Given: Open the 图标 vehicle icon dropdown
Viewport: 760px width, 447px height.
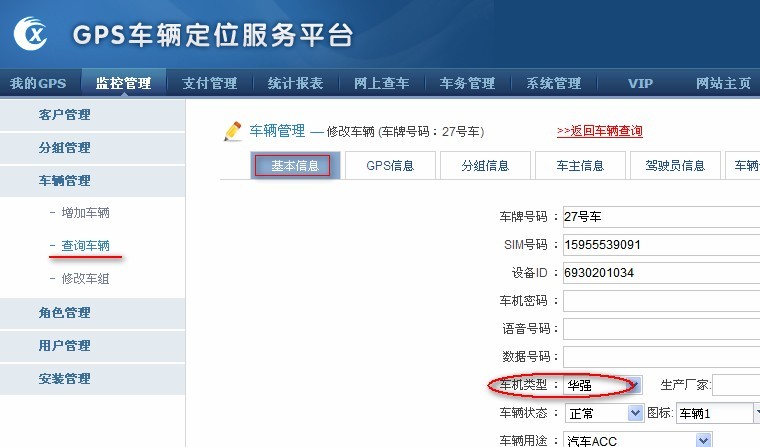Looking at the screenshot, I should [x=717, y=413].
